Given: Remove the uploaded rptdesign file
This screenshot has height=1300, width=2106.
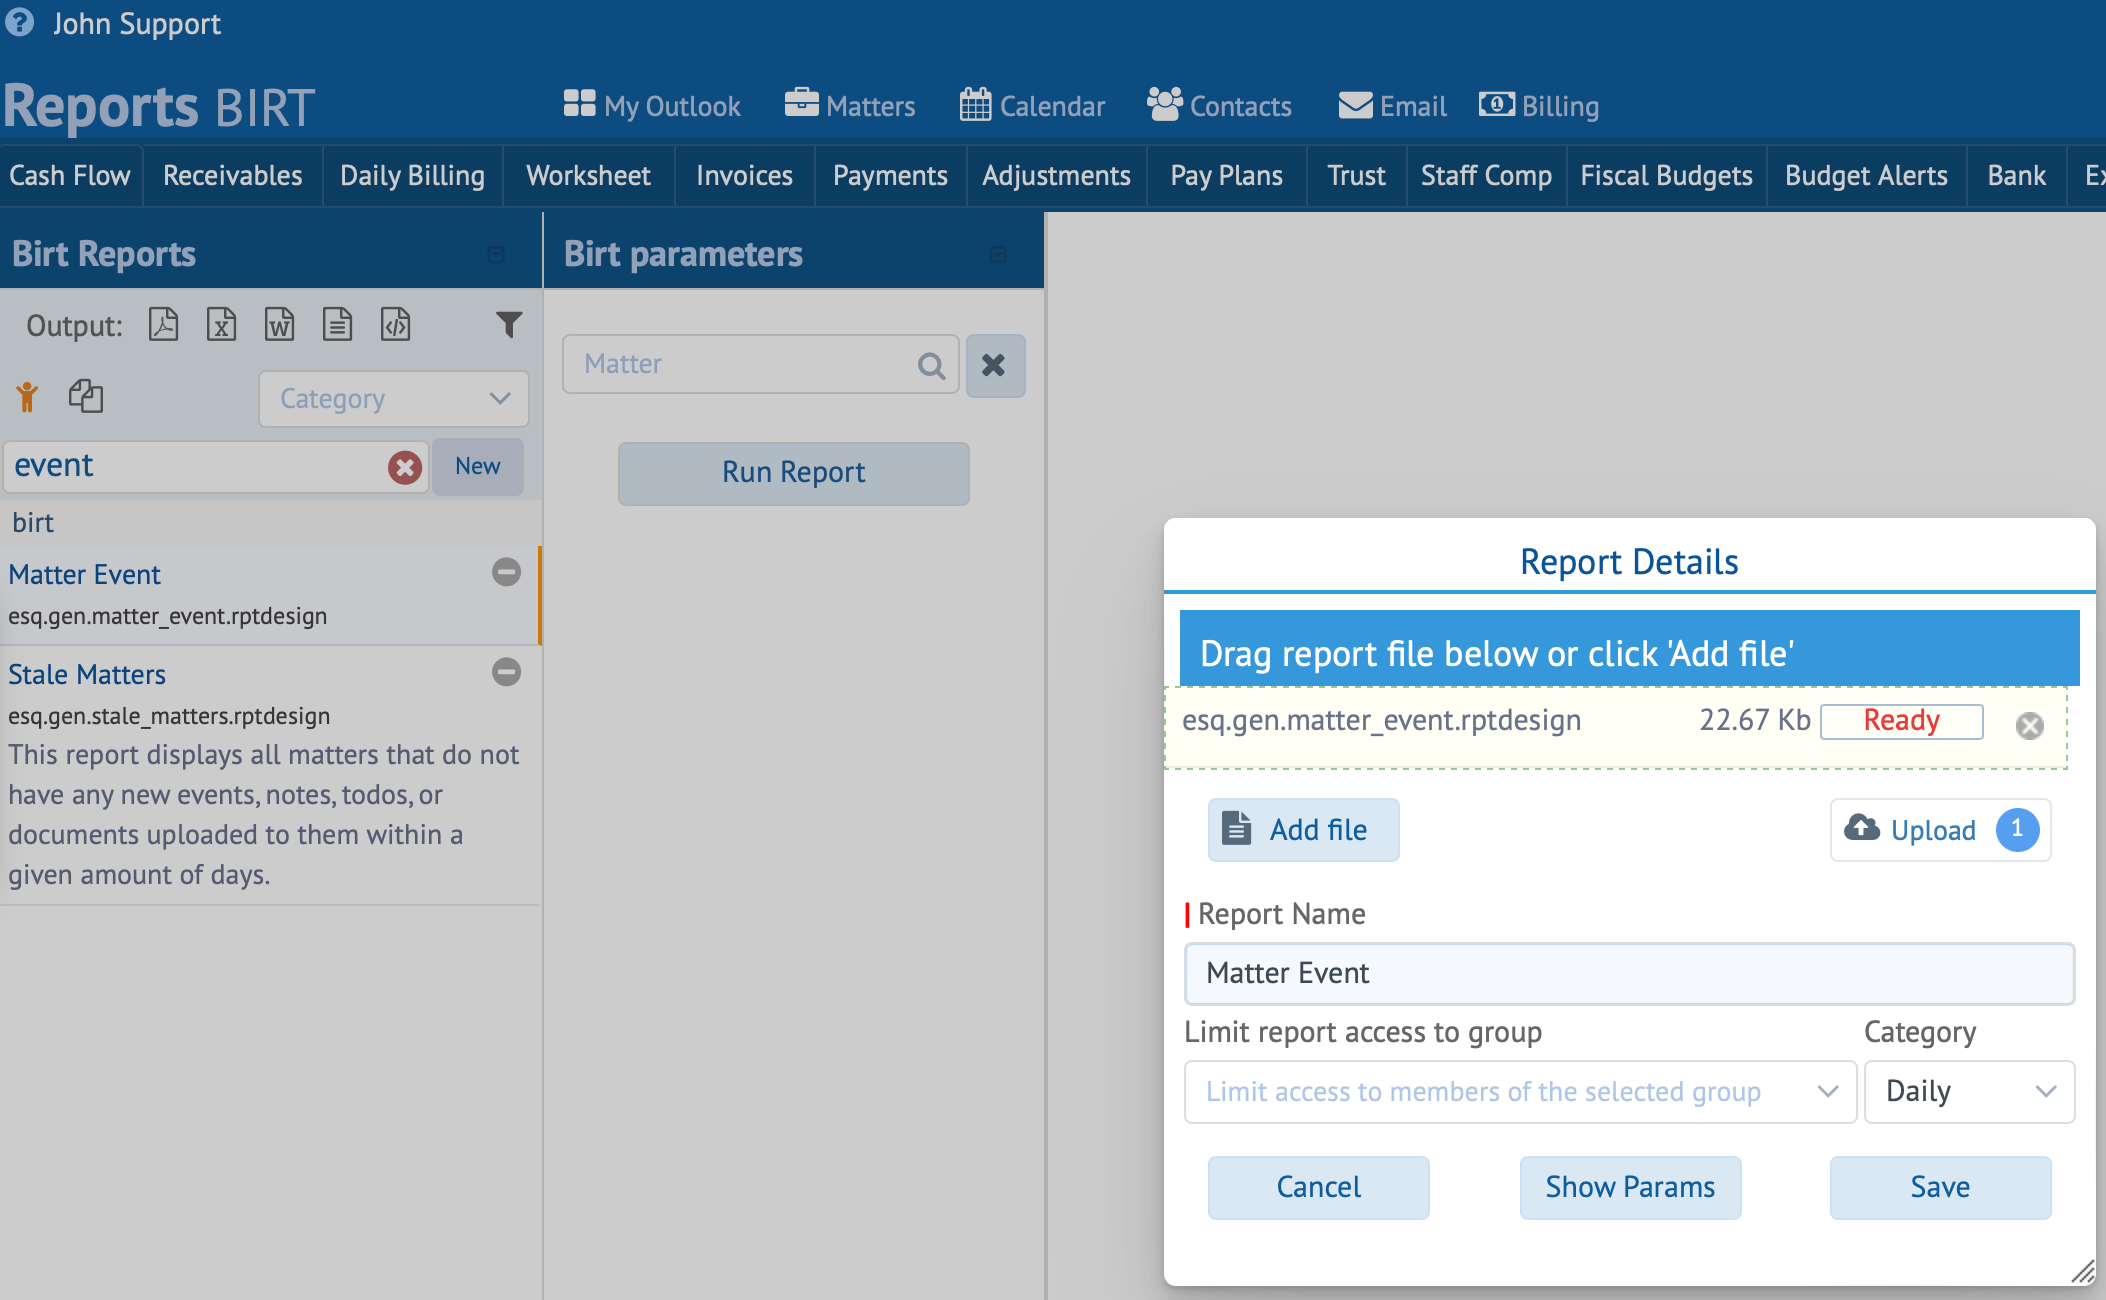Looking at the screenshot, I should [x=2029, y=725].
